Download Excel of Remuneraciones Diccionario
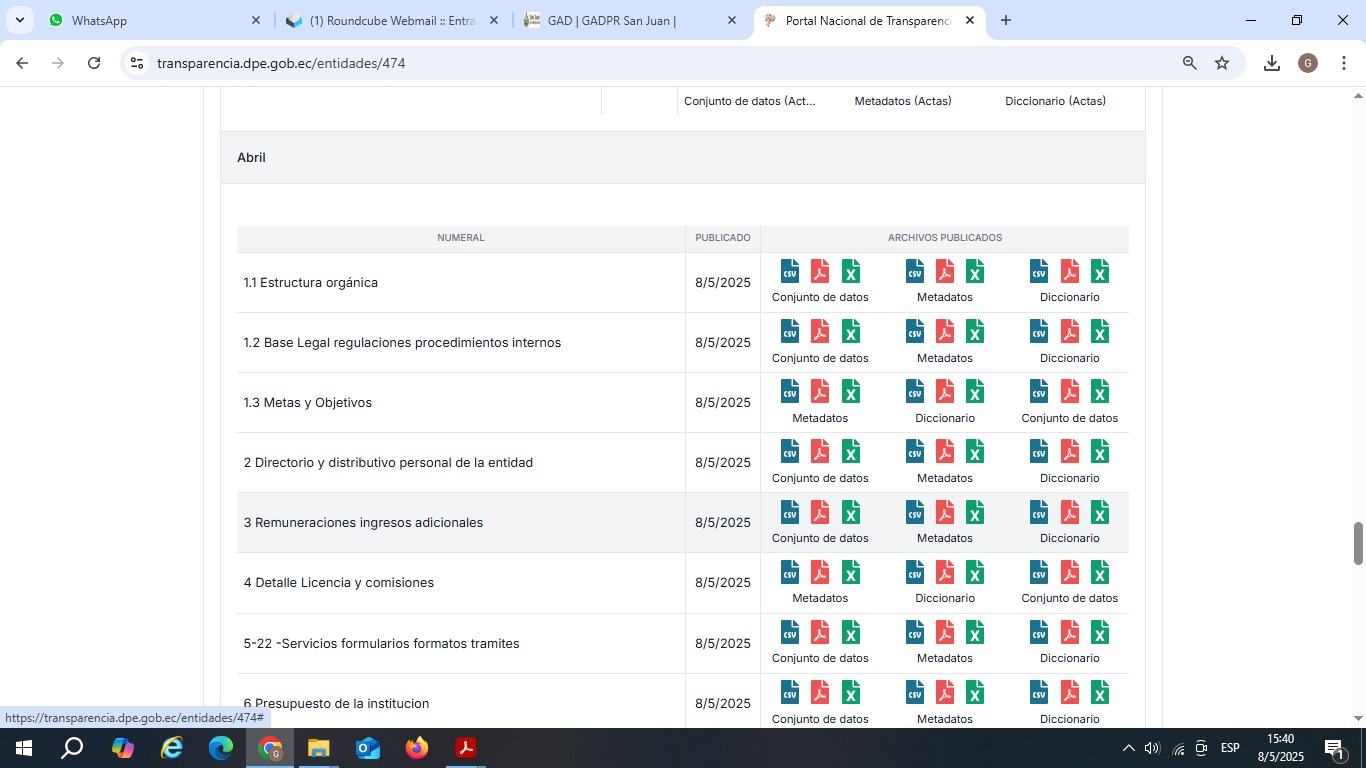This screenshot has width=1366, height=768. [1100, 512]
